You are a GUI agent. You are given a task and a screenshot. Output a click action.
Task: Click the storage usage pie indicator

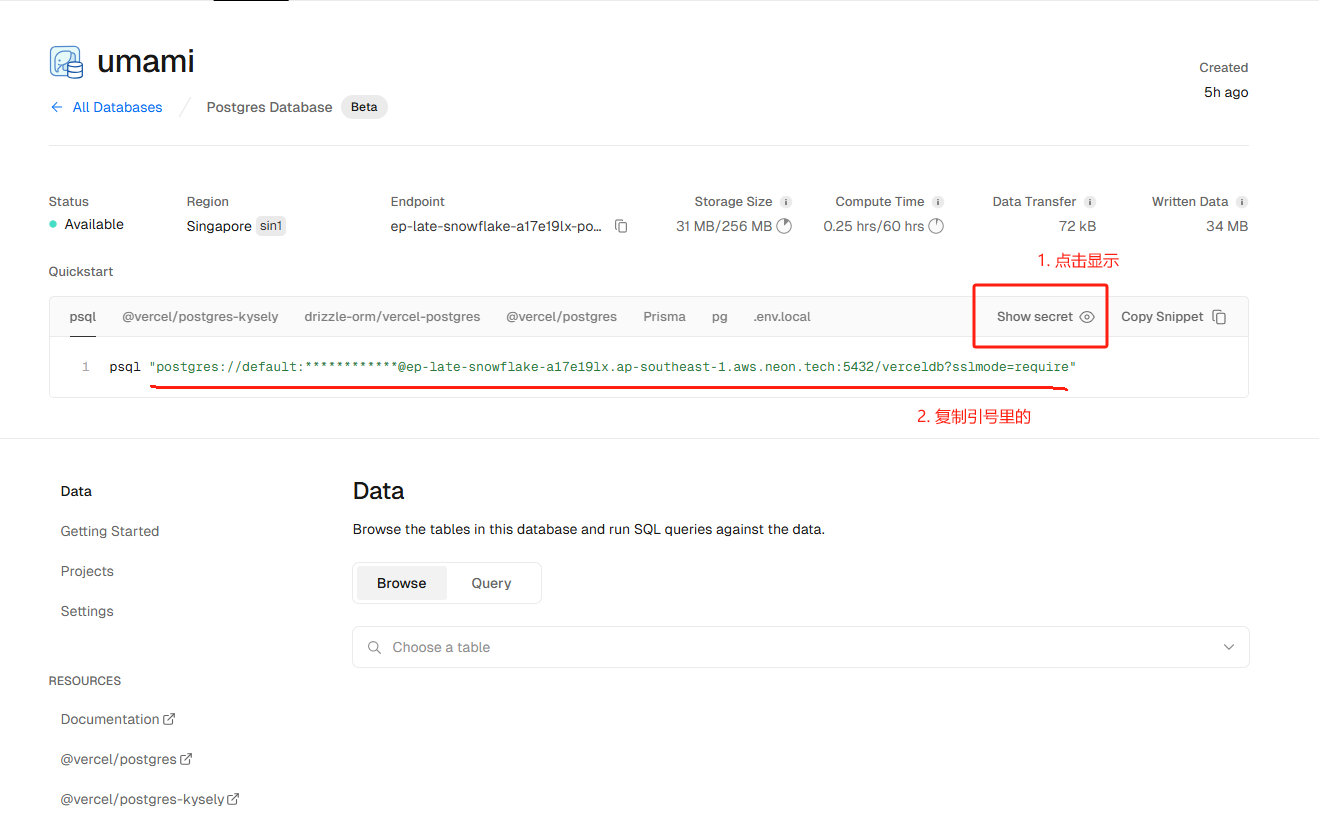point(784,226)
